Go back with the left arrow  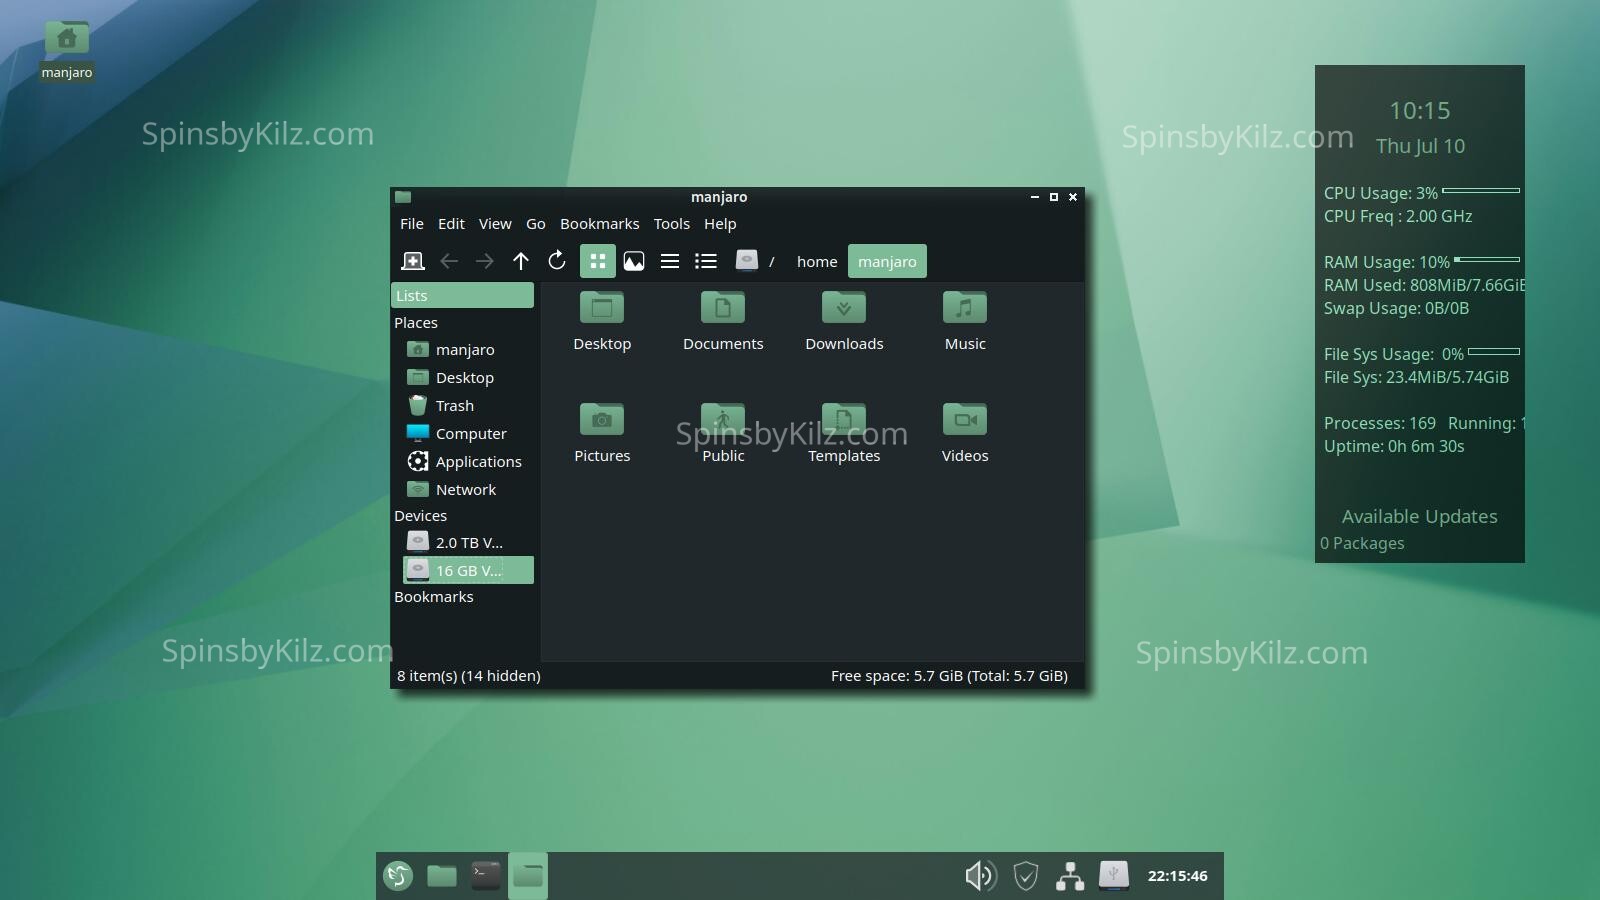[449, 261]
